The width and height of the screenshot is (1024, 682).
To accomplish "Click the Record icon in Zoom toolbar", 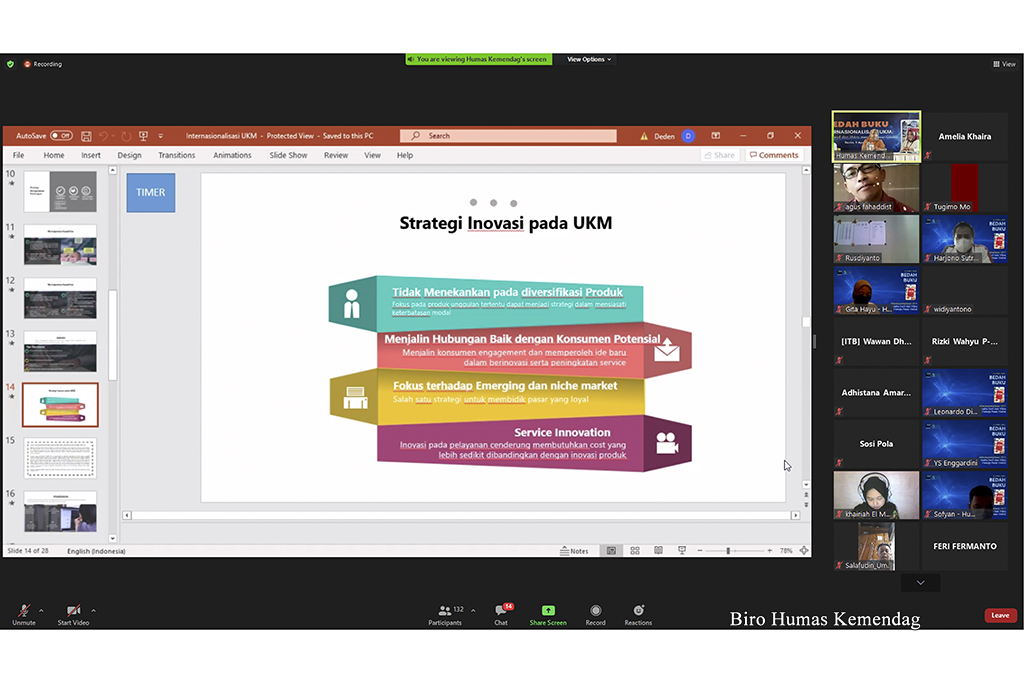I will tap(596, 610).
